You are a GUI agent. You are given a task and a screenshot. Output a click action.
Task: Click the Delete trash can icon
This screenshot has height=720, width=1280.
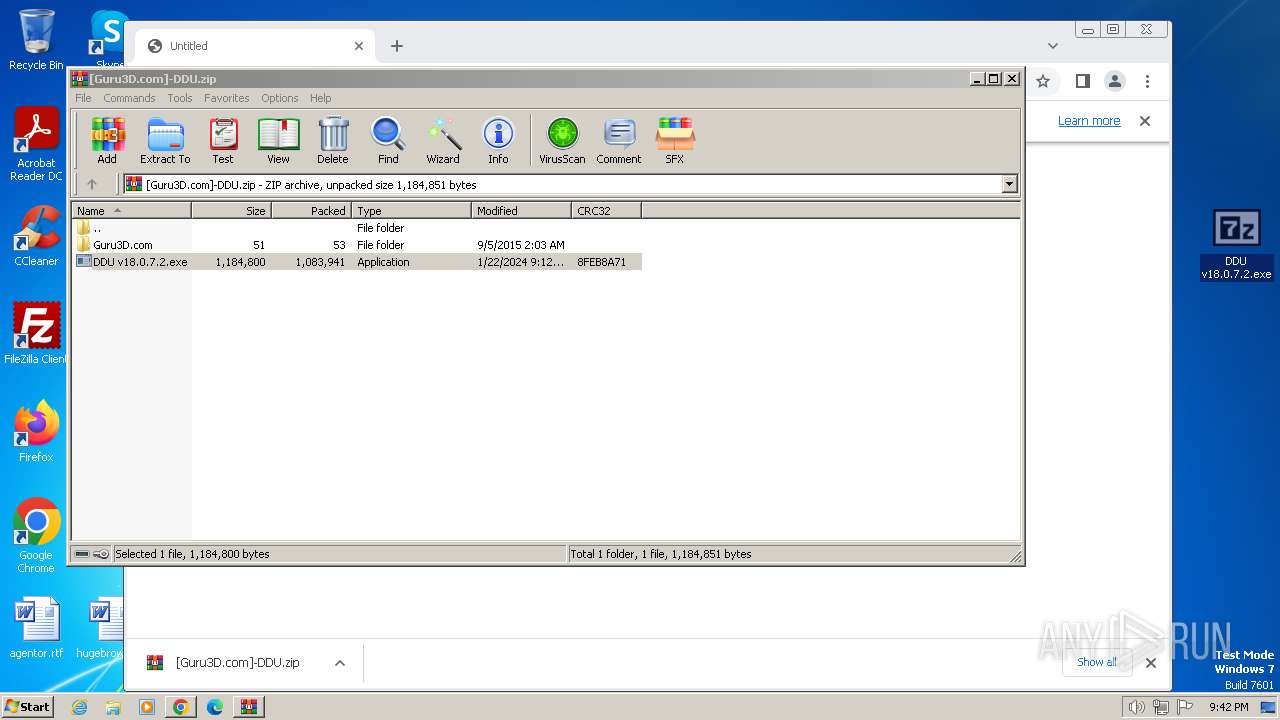point(333,140)
